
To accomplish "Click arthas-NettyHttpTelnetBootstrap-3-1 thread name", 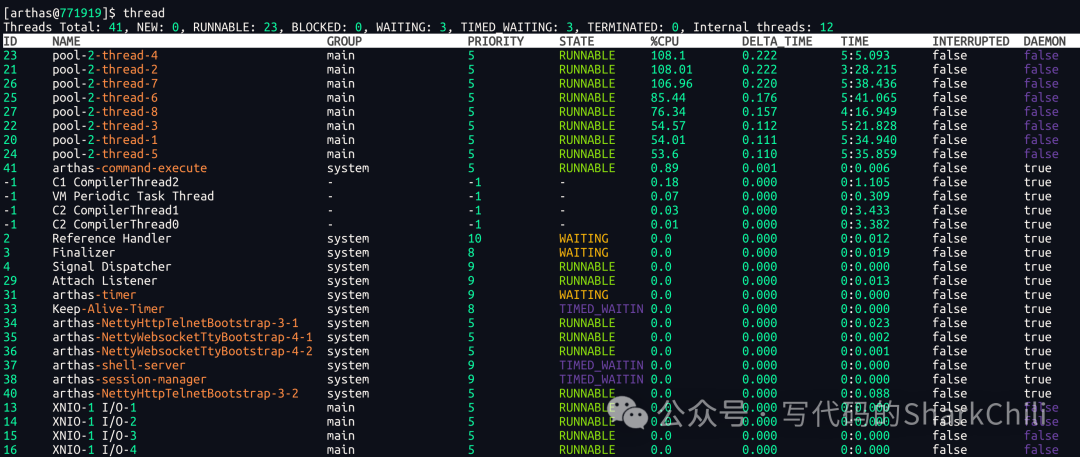I will [x=176, y=323].
